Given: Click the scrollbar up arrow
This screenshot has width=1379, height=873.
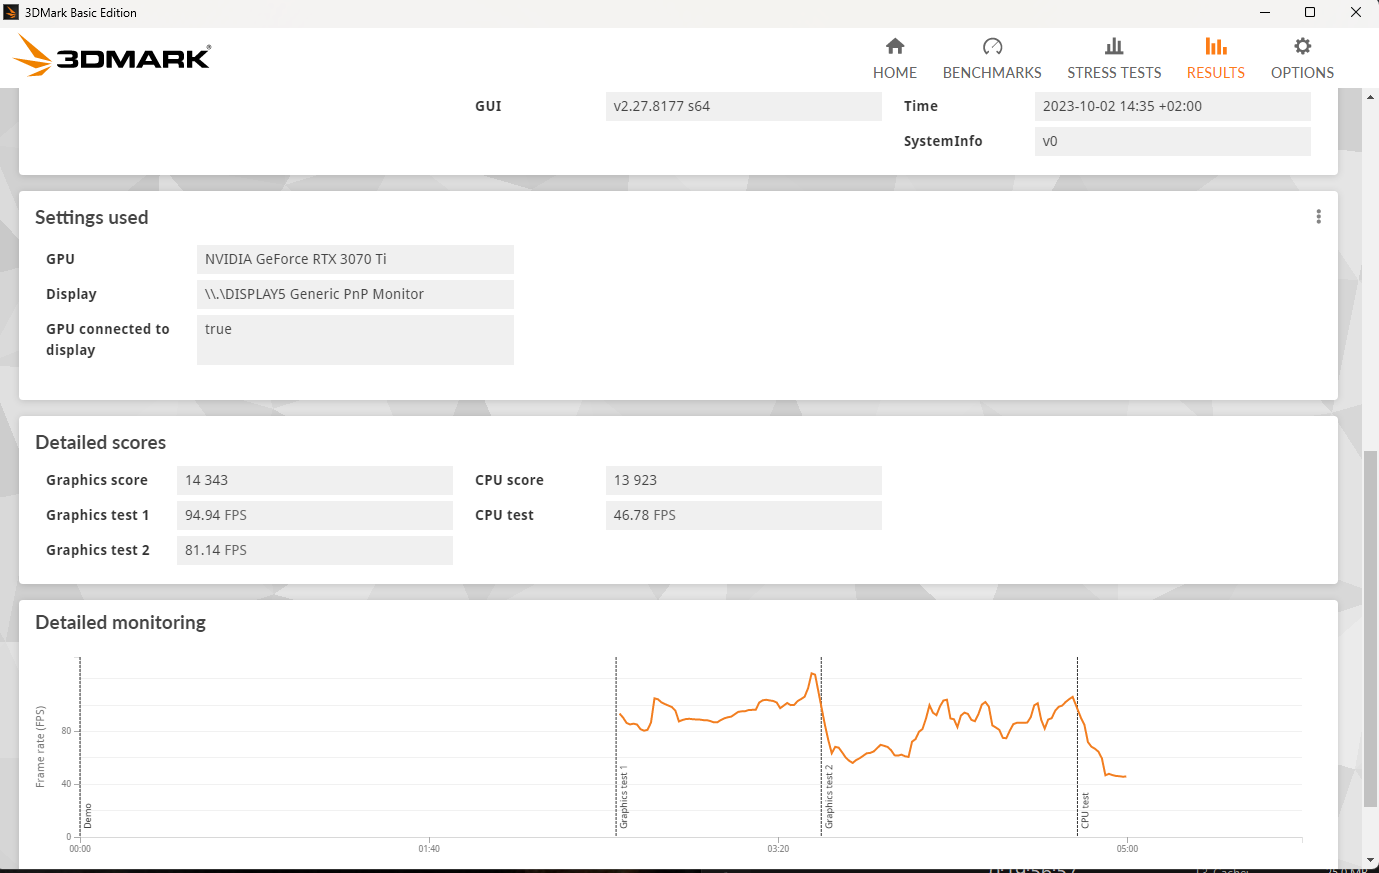Looking at the screenshot, I should tap(1370, 96).
